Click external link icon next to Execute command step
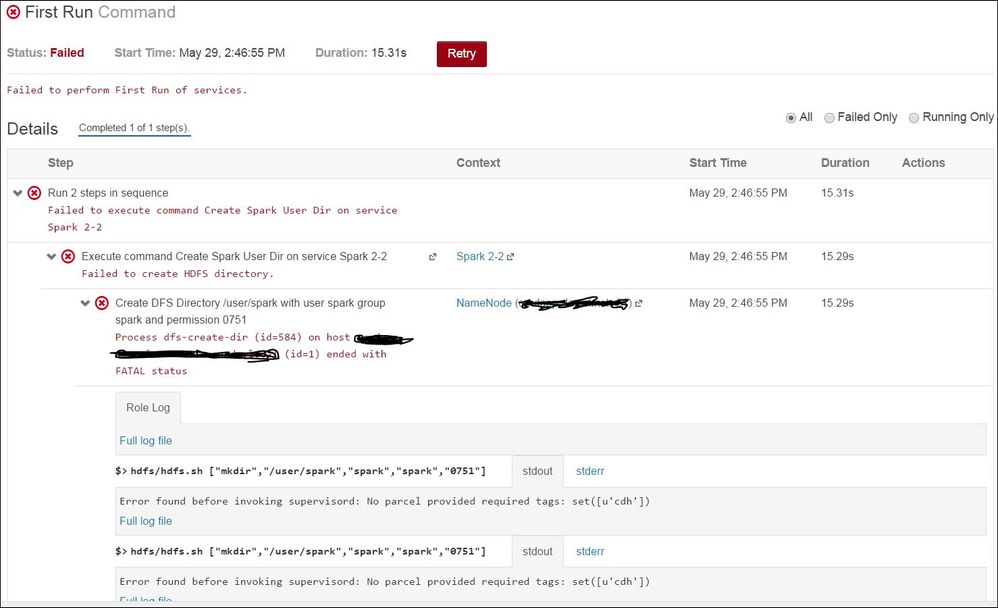 click(x=432, y=255)
